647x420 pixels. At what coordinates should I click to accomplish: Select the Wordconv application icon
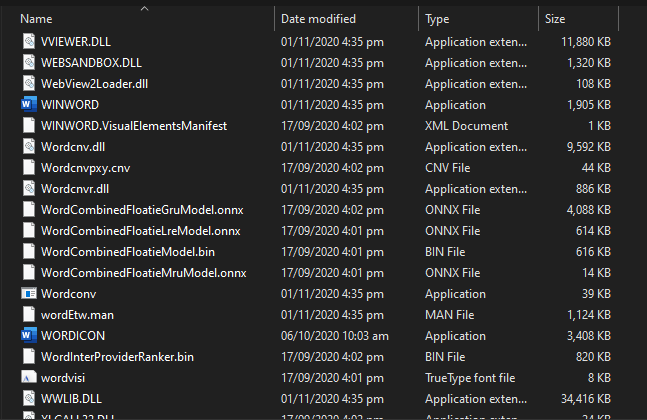(x=29, y=293)
